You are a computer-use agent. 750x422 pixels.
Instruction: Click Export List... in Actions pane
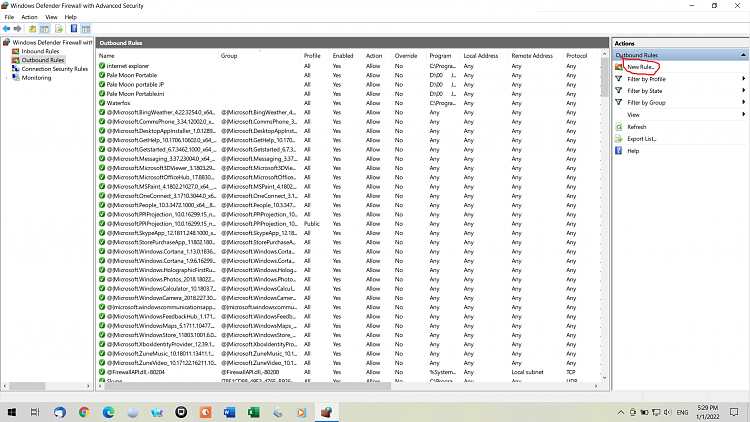pyautogui.click(x=642, y=139)
